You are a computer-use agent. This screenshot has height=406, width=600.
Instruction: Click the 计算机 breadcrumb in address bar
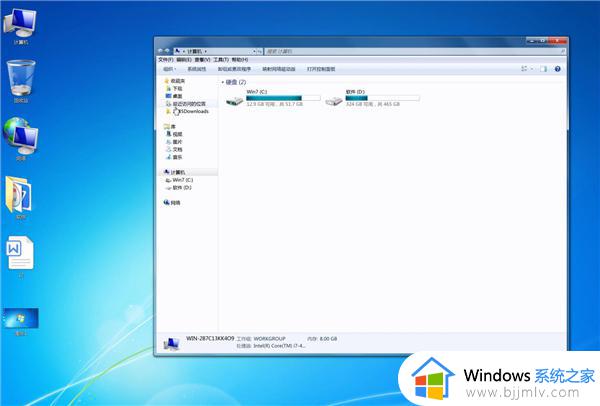(194, 51)
